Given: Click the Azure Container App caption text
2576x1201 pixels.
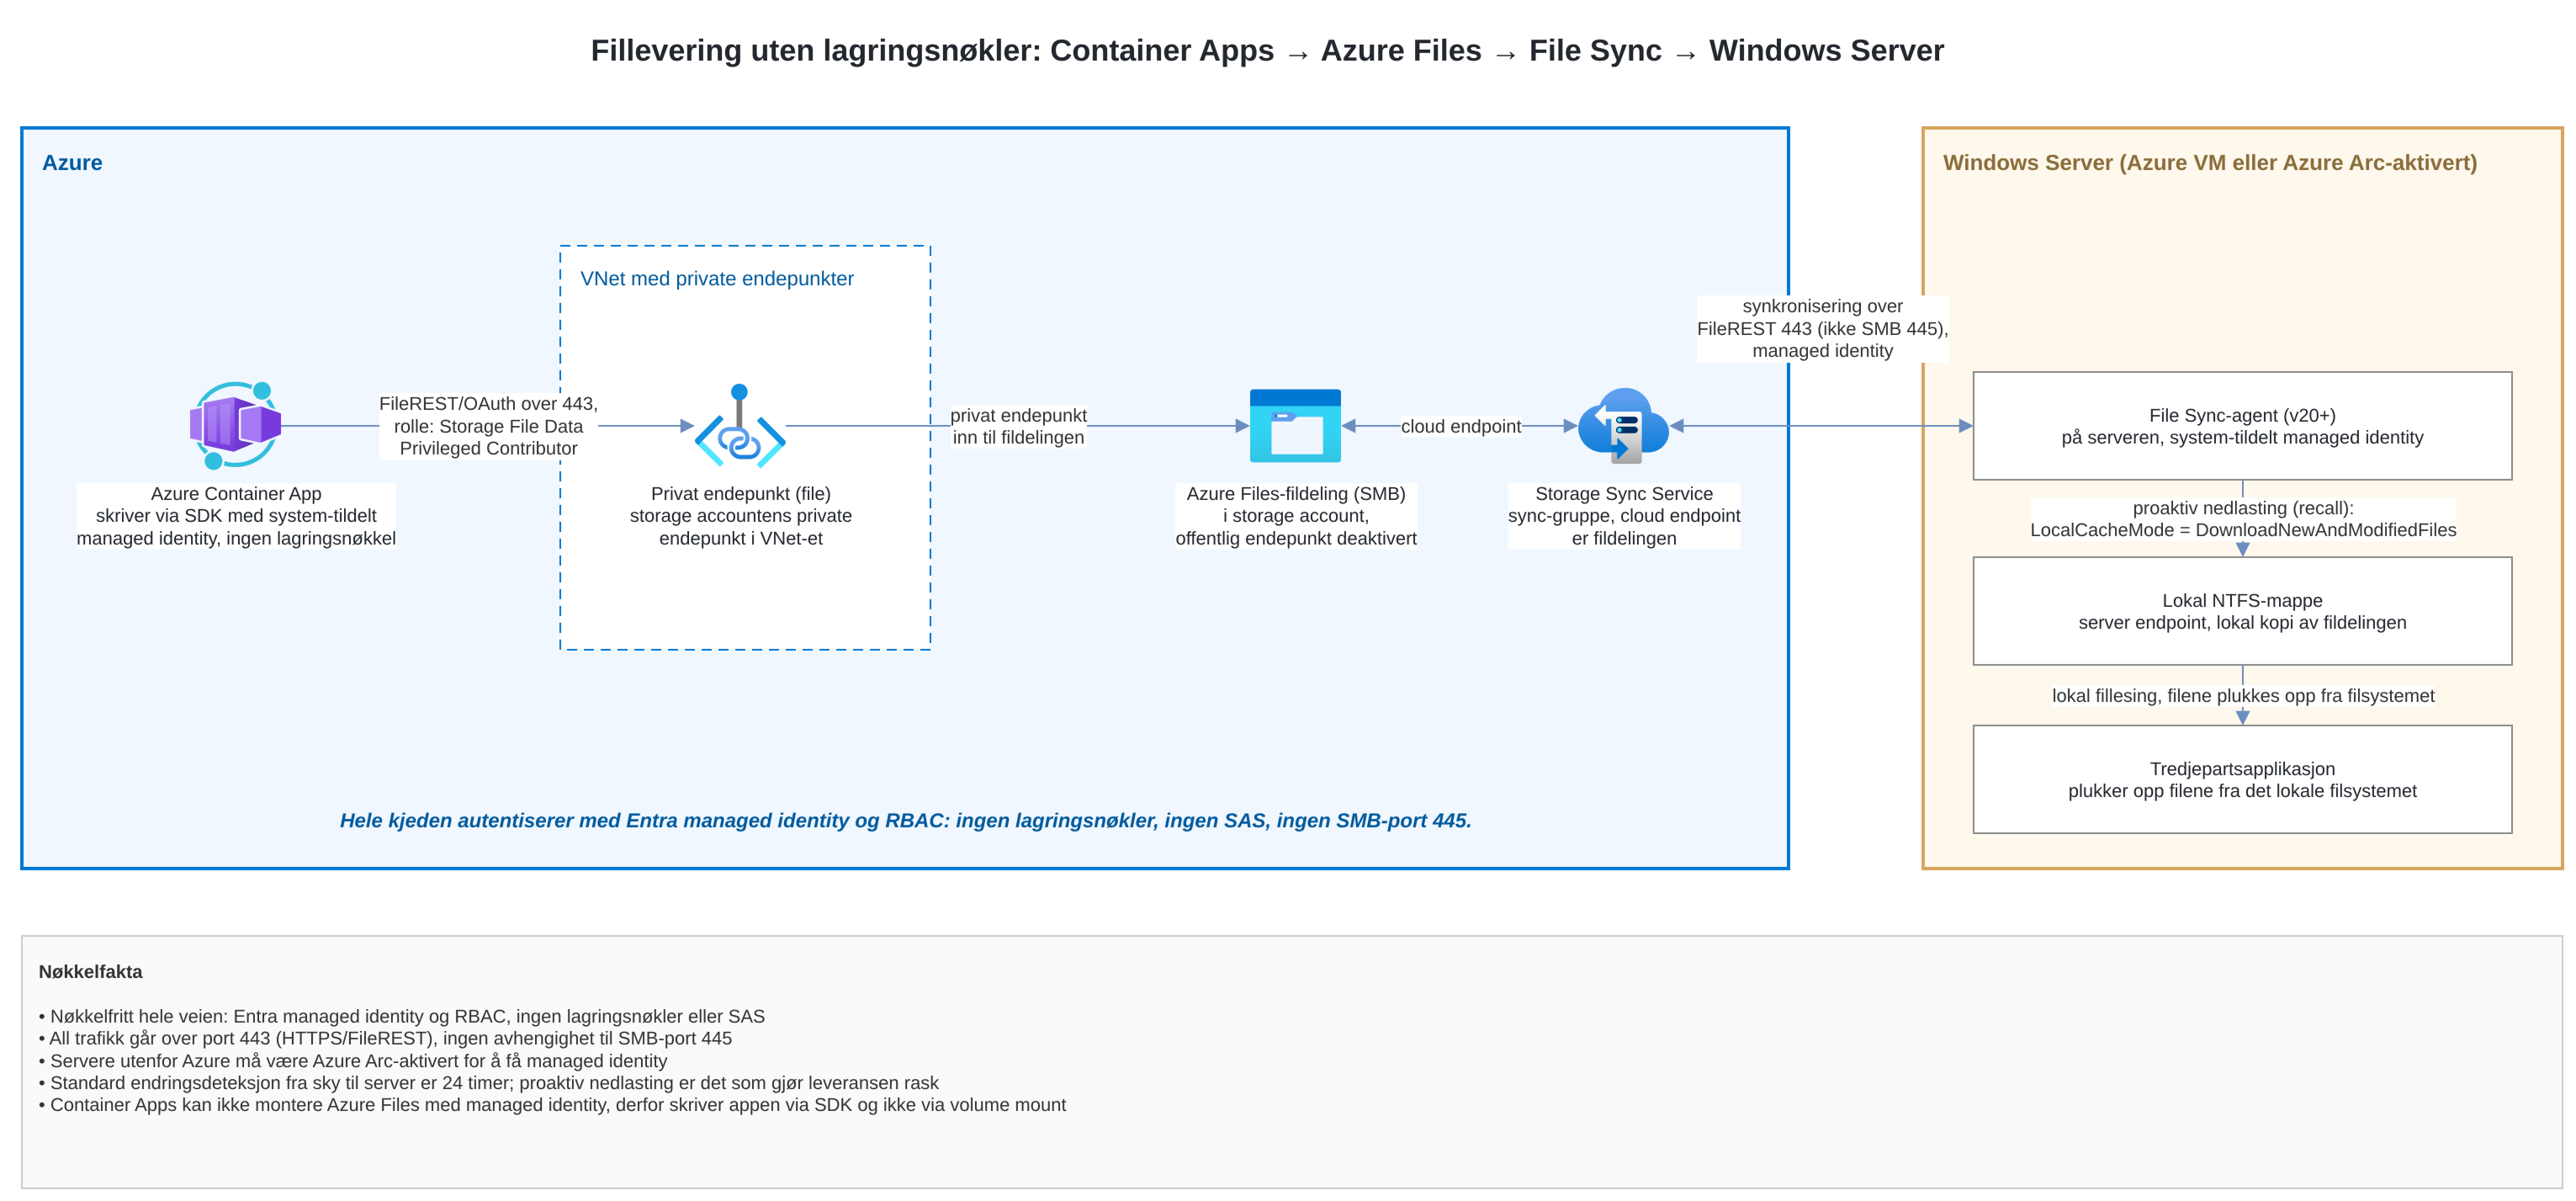Looking at the screenshot, I should pos(236,516).
